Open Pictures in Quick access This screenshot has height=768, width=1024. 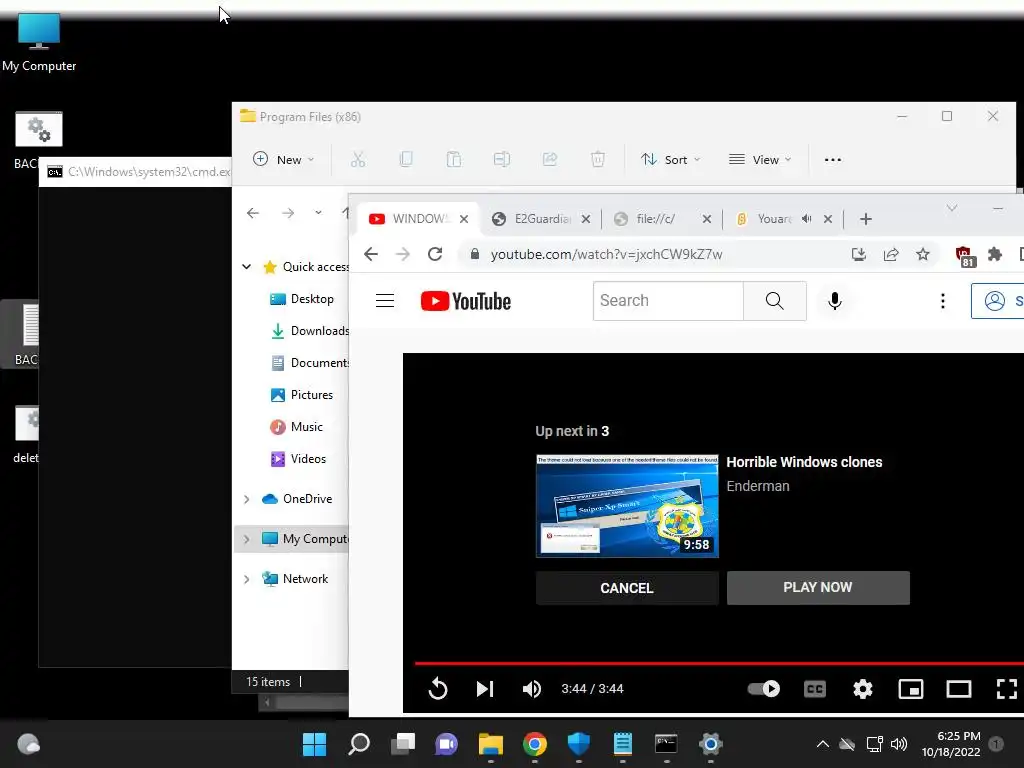pos(302,394)
